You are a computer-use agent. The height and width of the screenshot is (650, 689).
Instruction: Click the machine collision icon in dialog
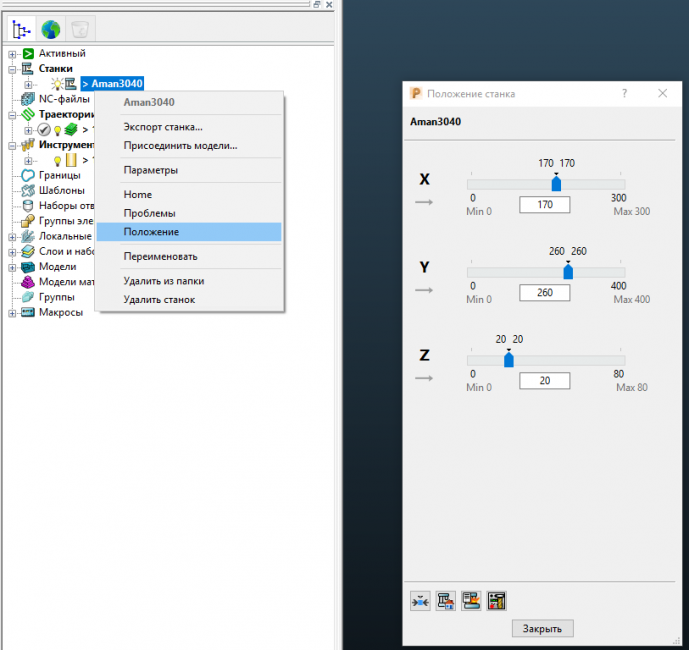click(x=470, y=601)
